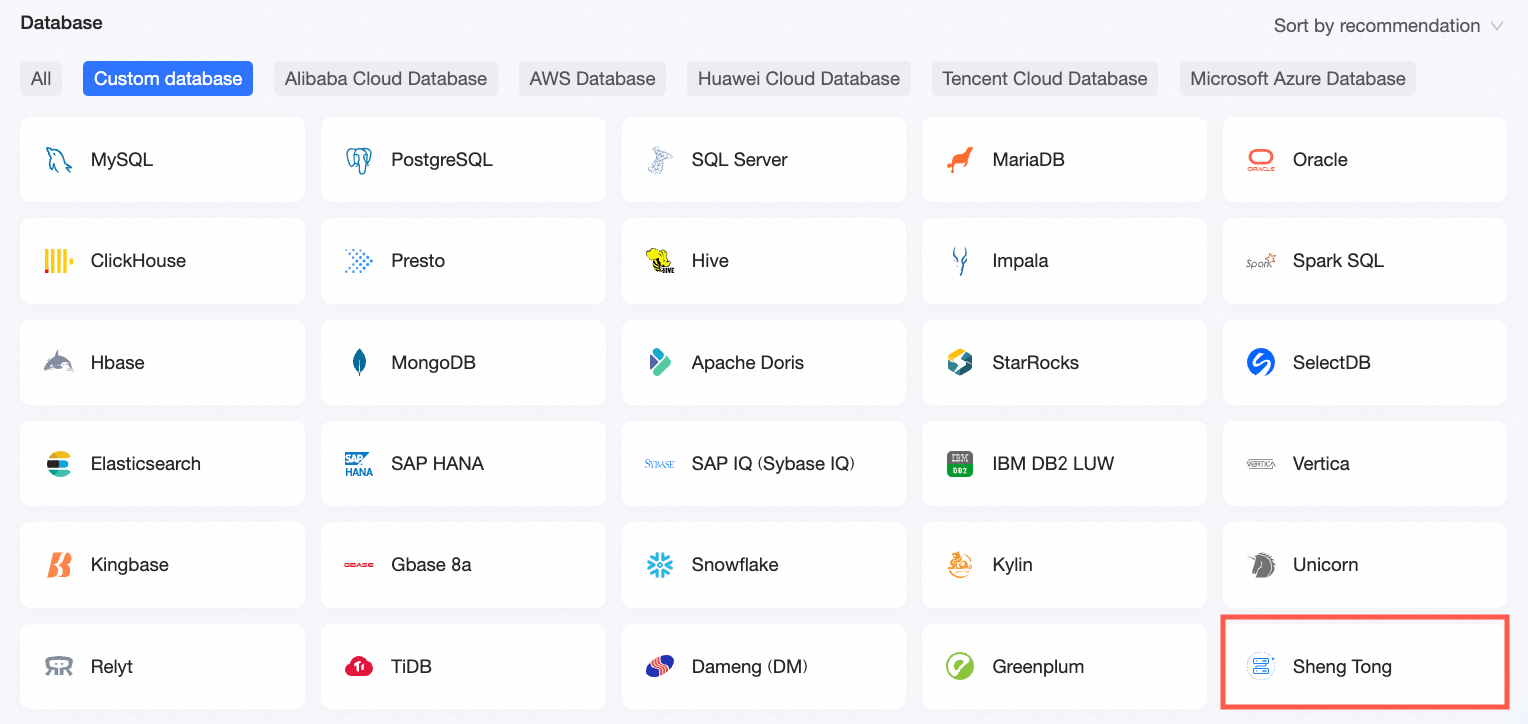This screenshot has height=724, width=1528.
Task: Click the Relyt logo icon
Action: tap(59, 666)
